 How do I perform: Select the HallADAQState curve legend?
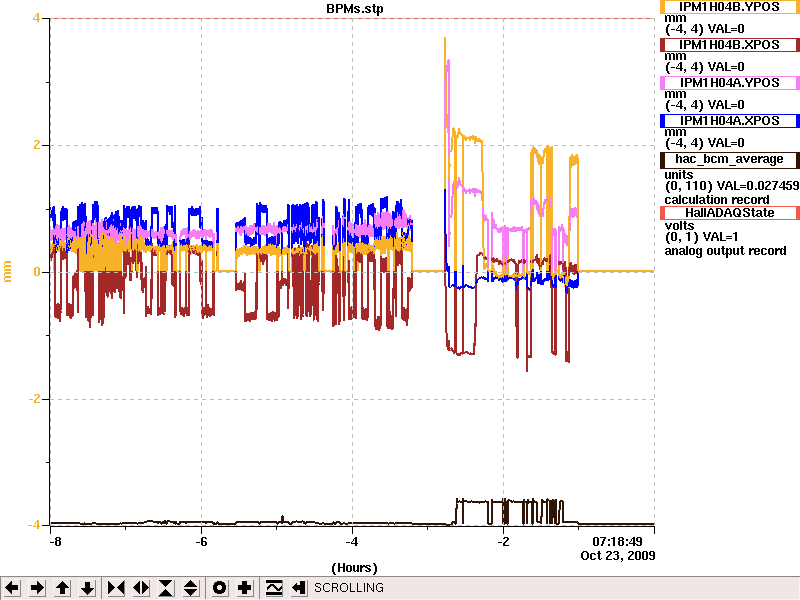coord(730,213)
